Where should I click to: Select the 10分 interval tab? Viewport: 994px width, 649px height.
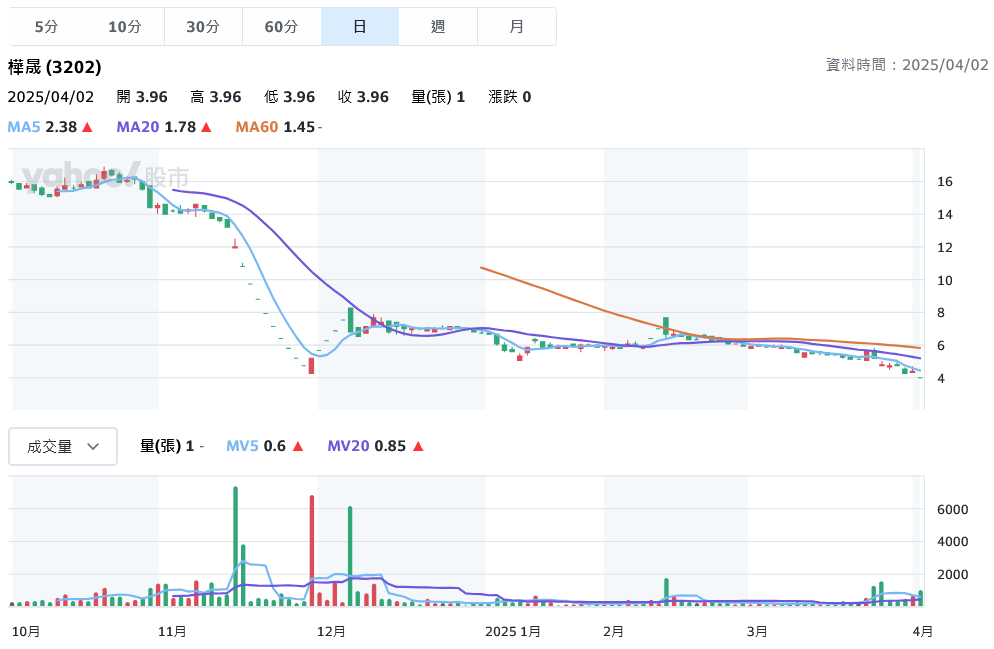[x=125, y=27]
